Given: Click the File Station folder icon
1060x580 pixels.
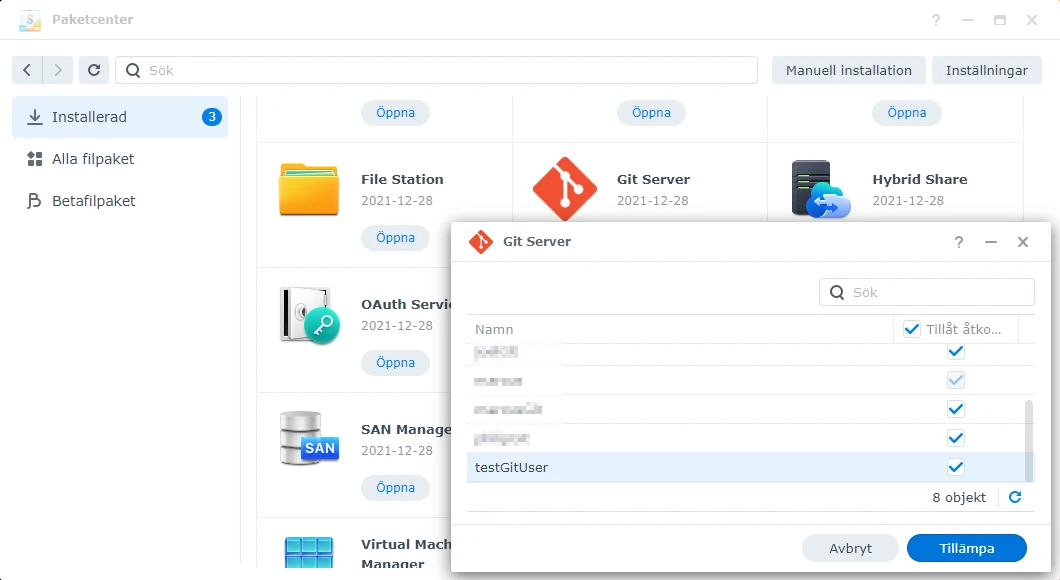Looking at the screenshot, I should [x=308, y=186].
